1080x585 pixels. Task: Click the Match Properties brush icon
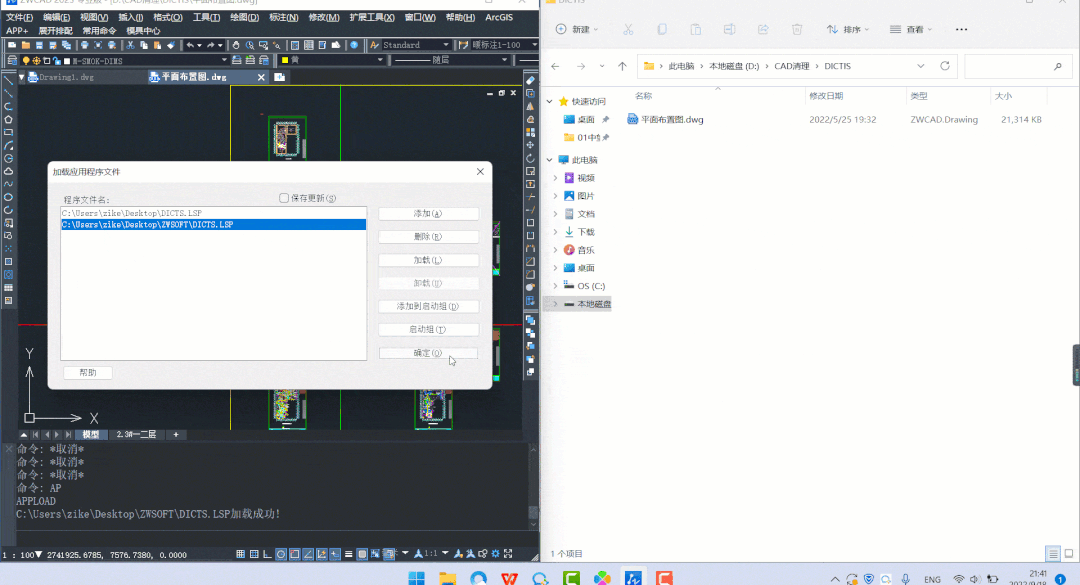171,45
